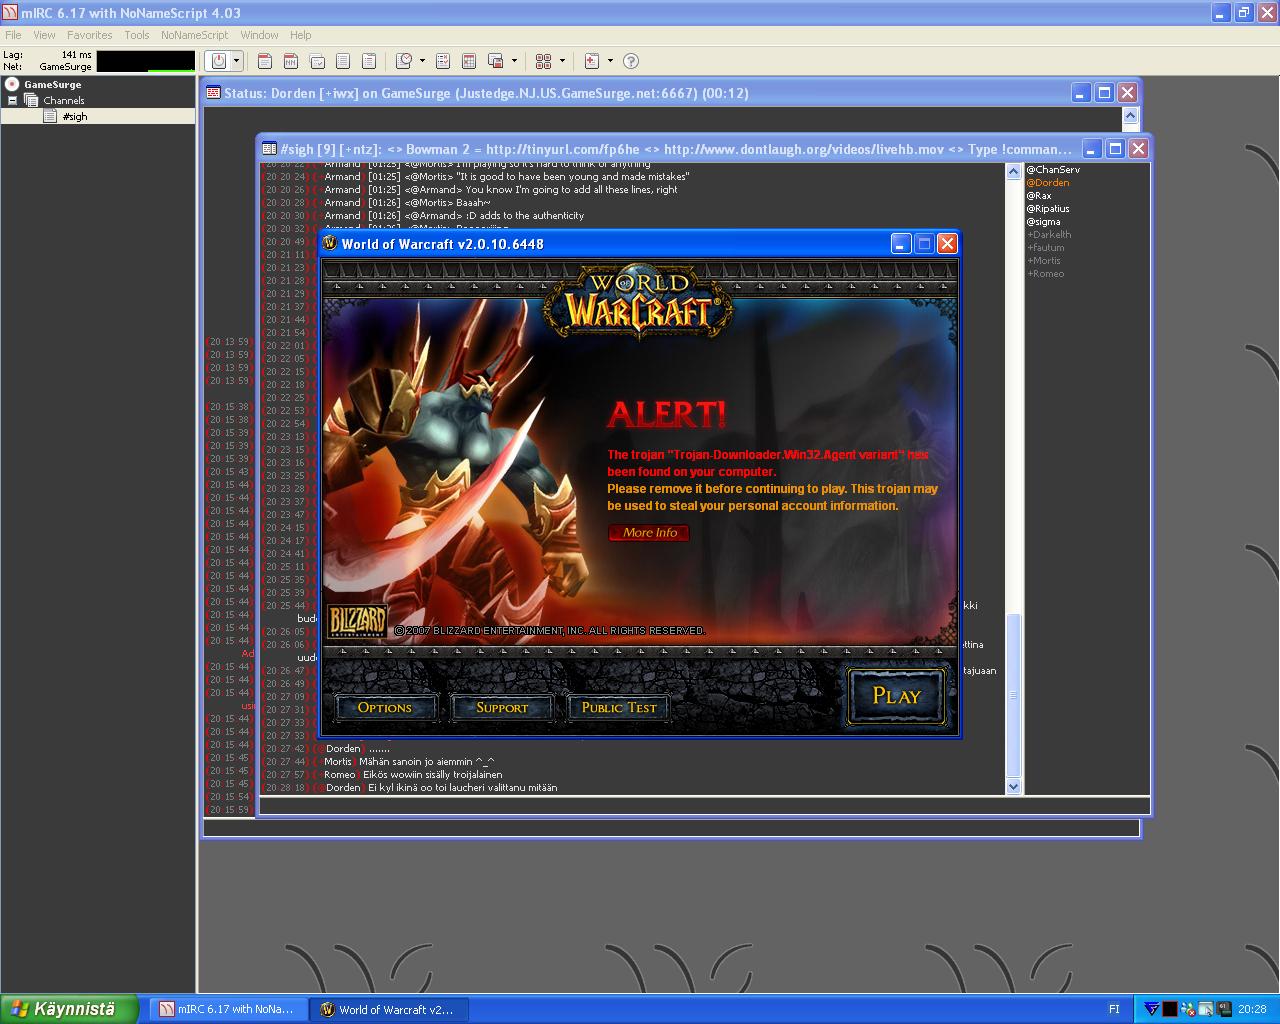The image size is (1280, 1024).
Task: Click More Info about the trojan alert
Action: click(649, 533)
